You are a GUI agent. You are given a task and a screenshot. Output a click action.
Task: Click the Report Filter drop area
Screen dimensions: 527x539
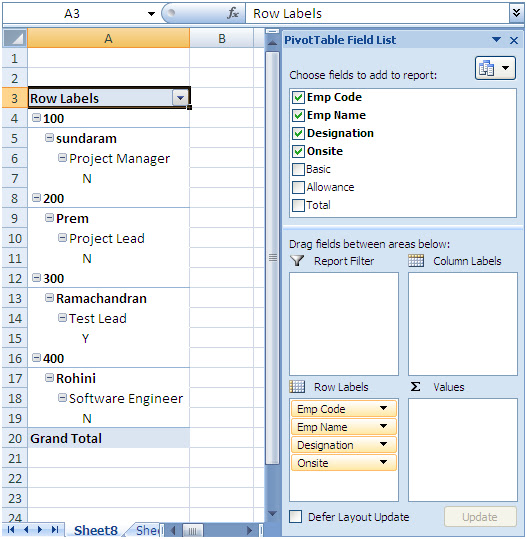click(344, 324)
